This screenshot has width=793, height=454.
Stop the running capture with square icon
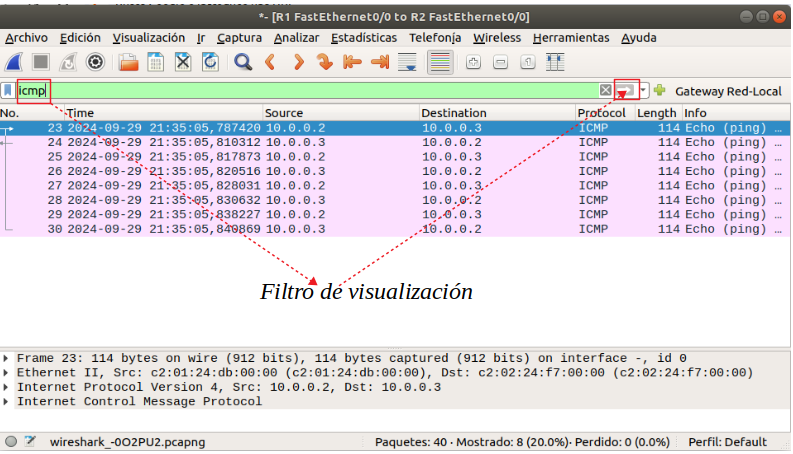coord(41,62)
